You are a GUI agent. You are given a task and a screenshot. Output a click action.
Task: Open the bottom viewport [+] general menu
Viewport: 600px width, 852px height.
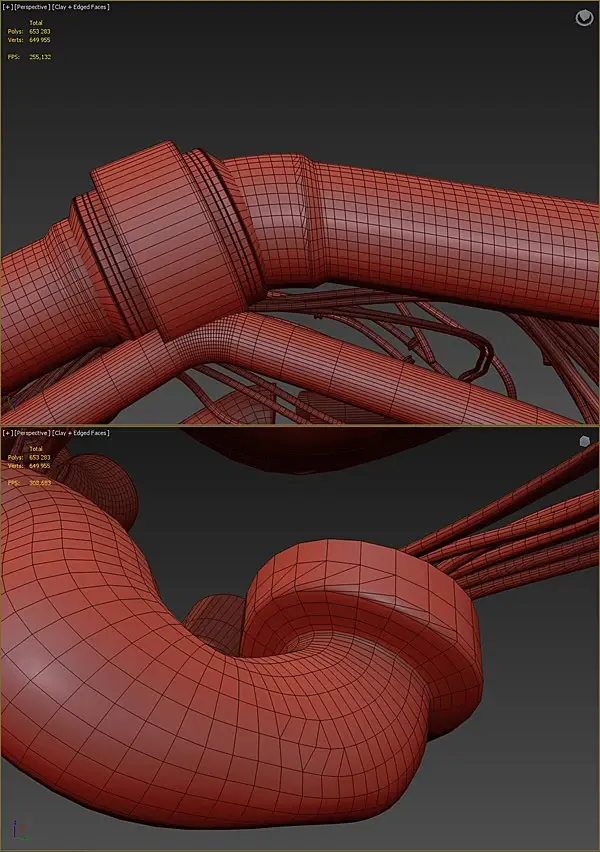7,433
